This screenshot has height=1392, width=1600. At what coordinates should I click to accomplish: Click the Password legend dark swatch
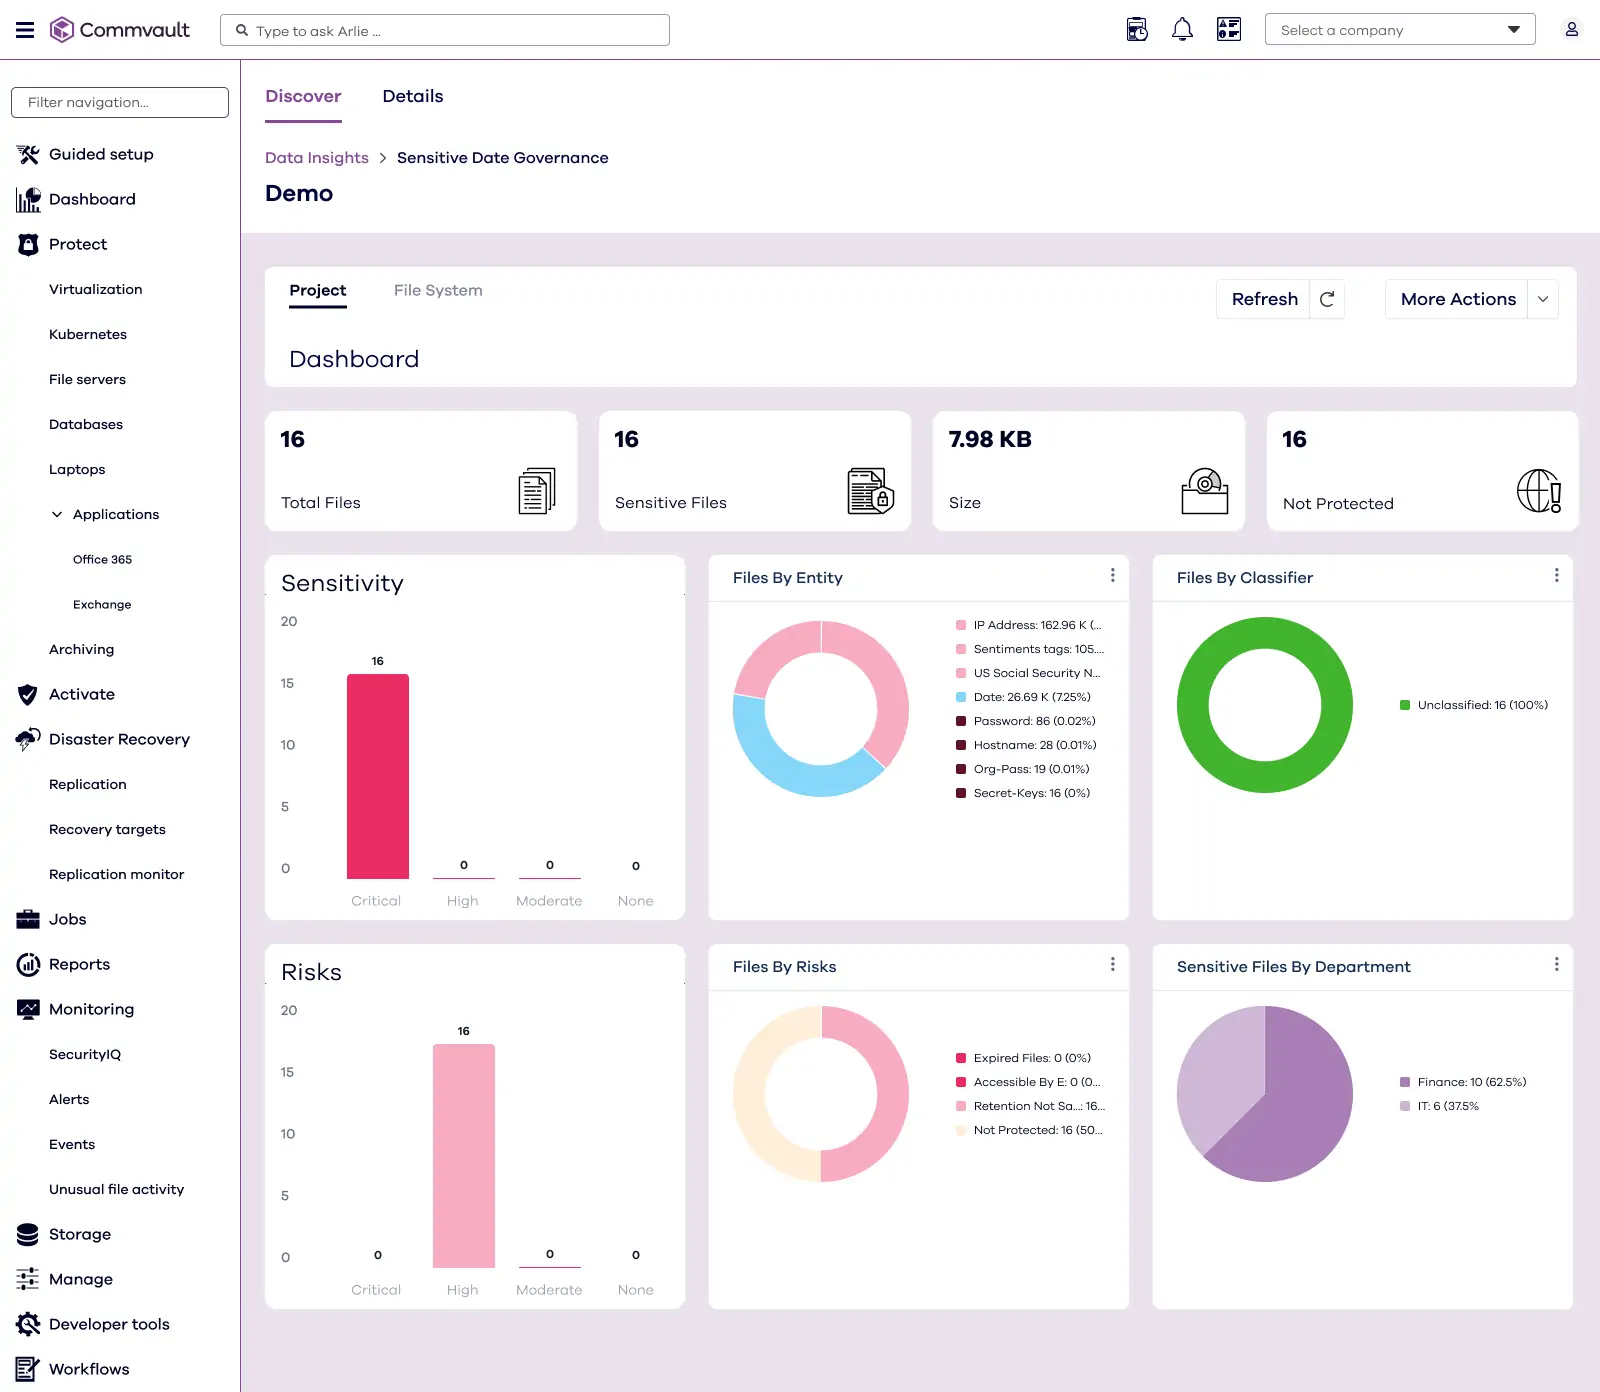[x=961, y=721]
